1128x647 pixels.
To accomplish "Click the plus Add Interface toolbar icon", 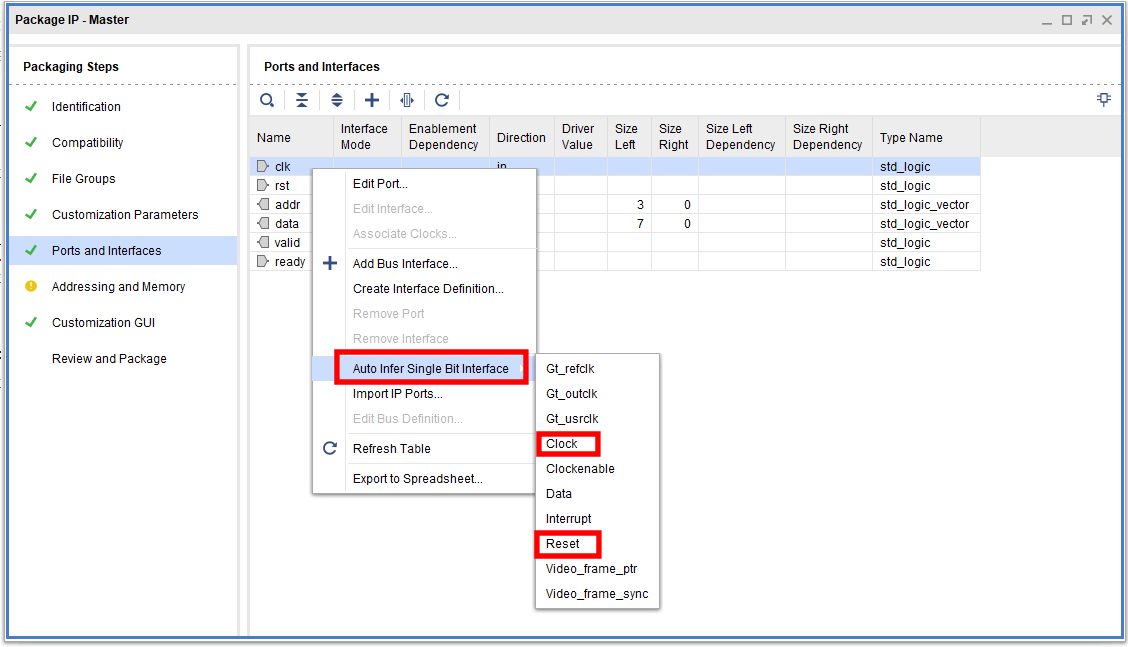I will [x=372, y=100].
